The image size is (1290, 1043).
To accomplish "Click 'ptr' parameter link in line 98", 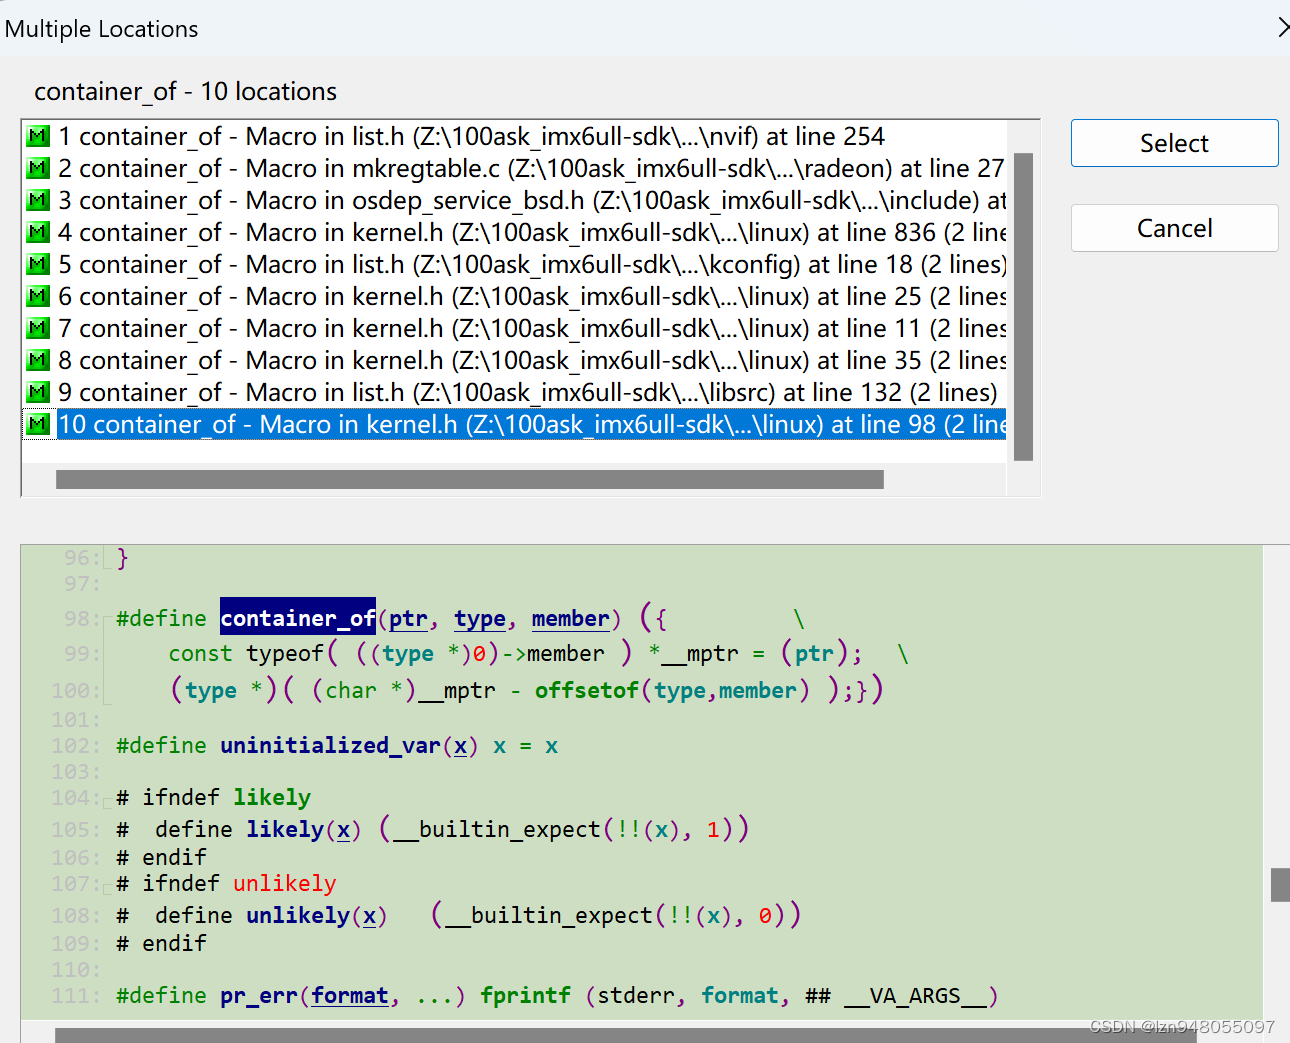I will [x=408, y=619].
